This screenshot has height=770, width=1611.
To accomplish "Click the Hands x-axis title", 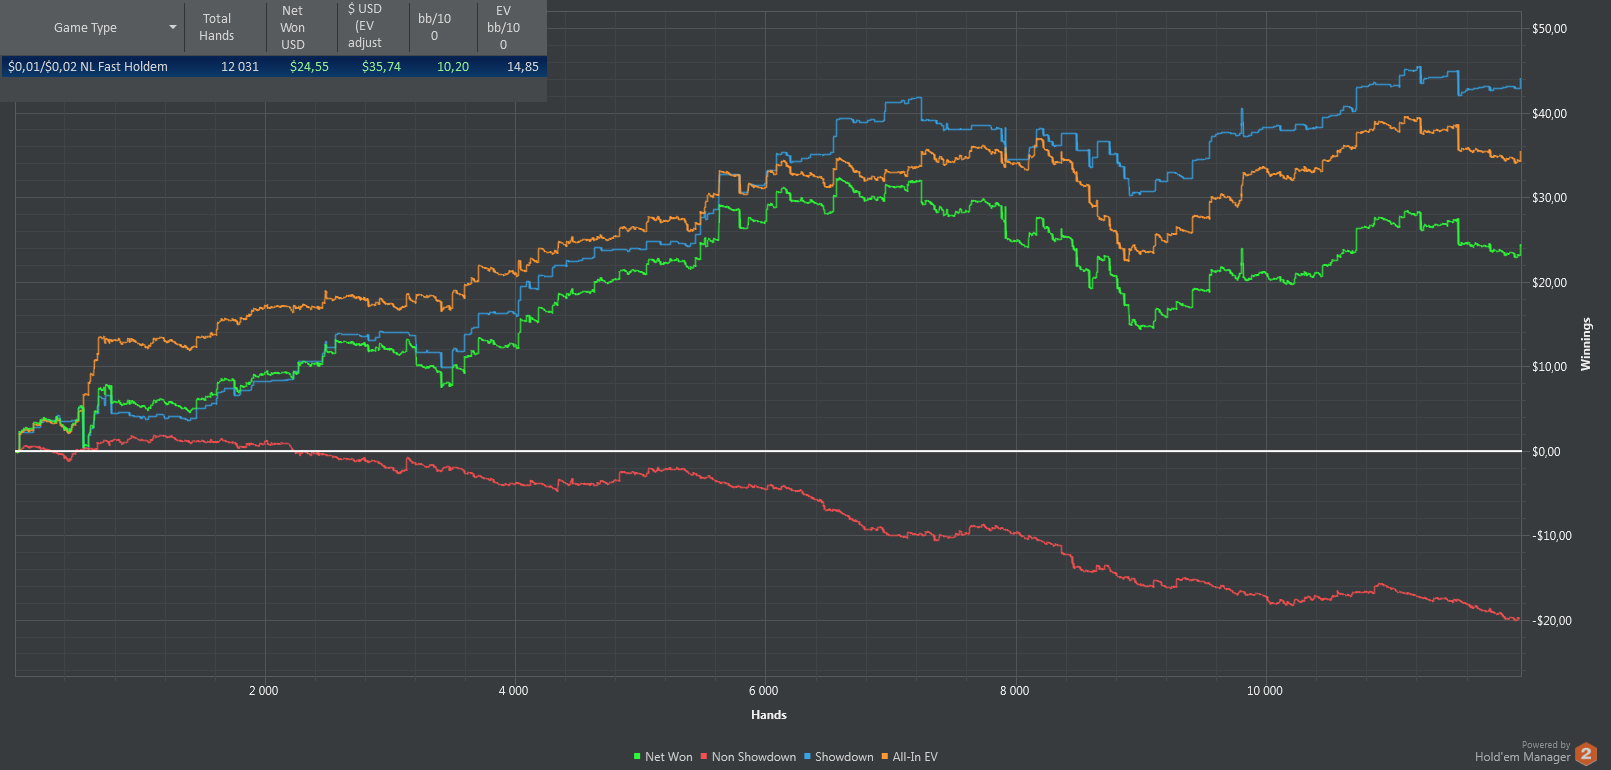I will tap(769, 715).
